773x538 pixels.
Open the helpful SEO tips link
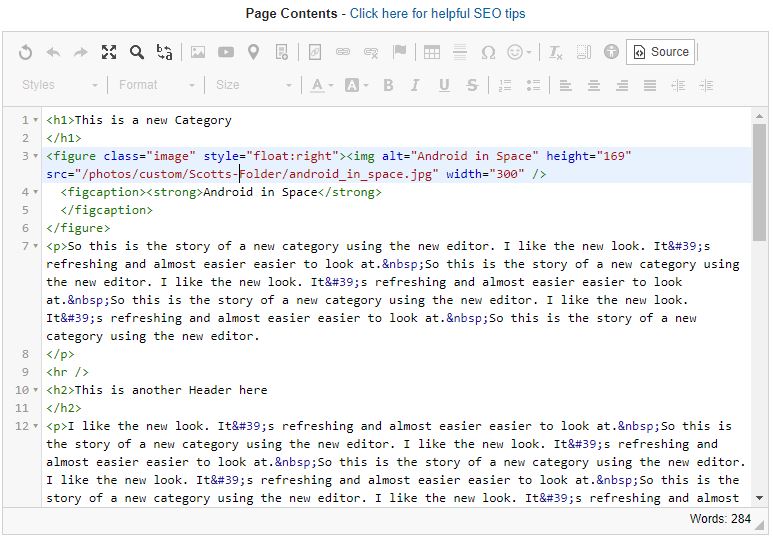pyautogui.click(x=437, y=13)
